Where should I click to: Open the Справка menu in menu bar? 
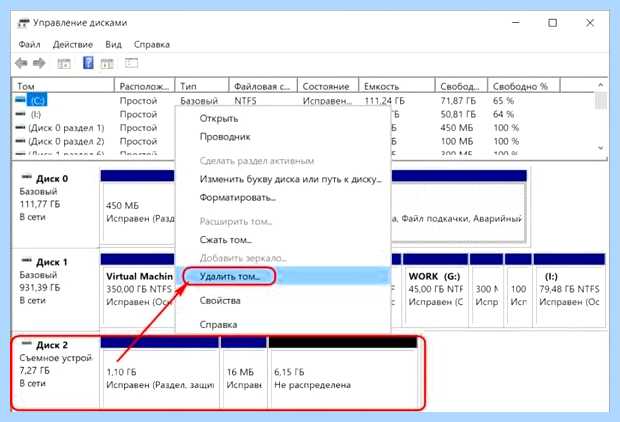tap(152, 44)
